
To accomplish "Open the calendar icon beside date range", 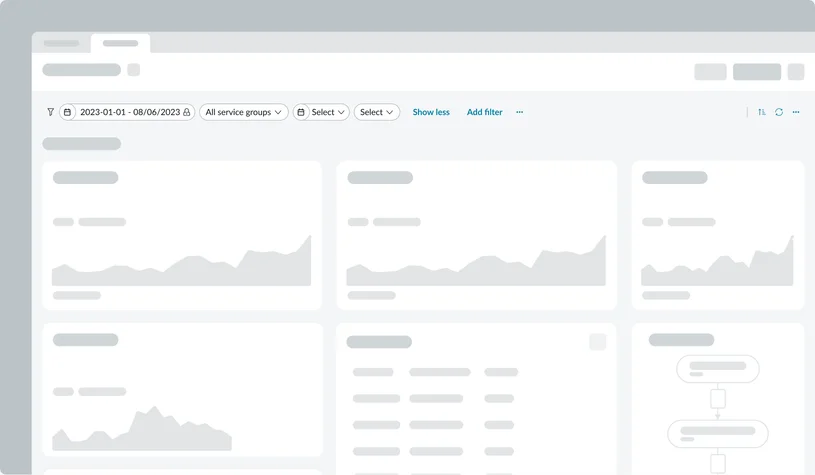I will click(x=68, y=112).
